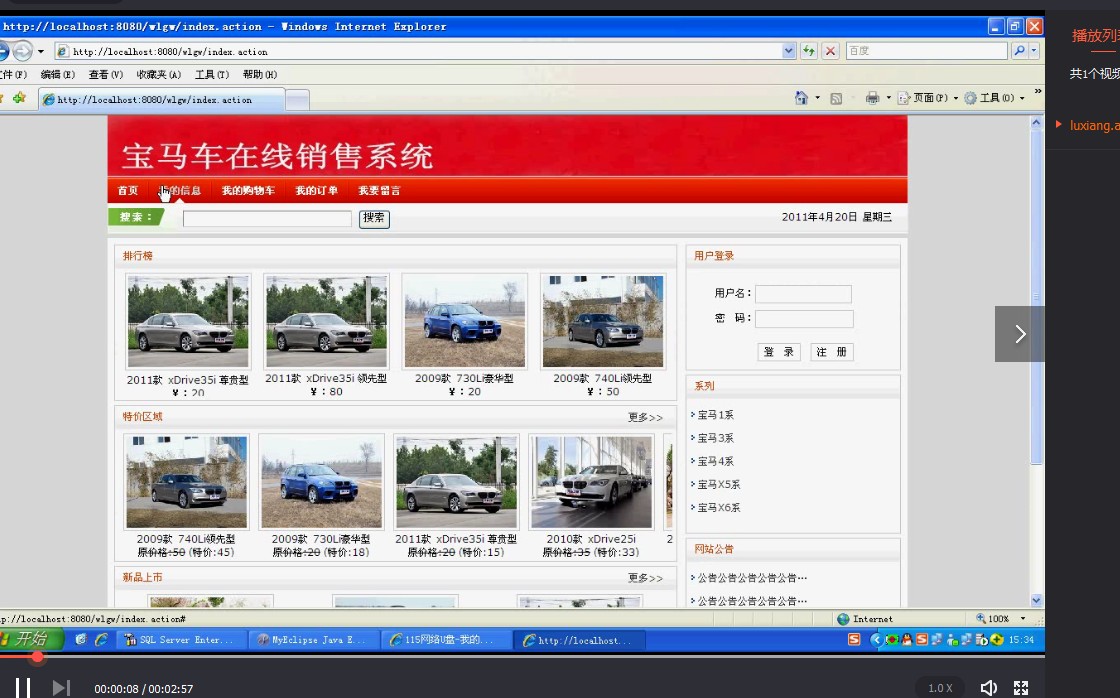The image size is (1120, 698).
Task: Expand the address bar URL history dropdown
Action: click(x=789, y=51)
